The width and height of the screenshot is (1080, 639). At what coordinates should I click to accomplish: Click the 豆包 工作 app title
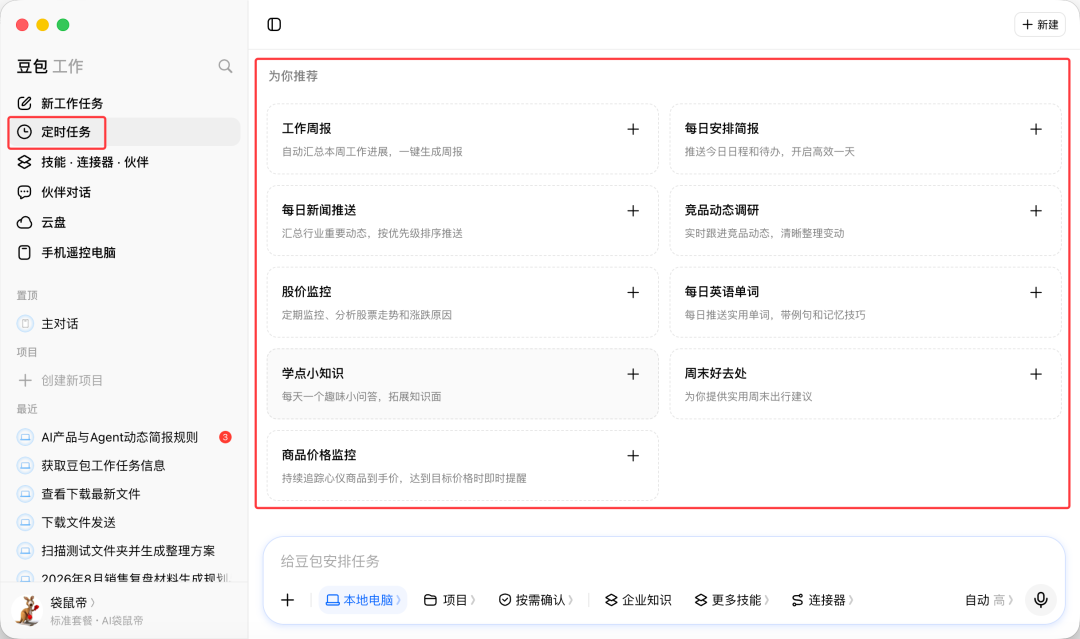click(x=50, y=66)
